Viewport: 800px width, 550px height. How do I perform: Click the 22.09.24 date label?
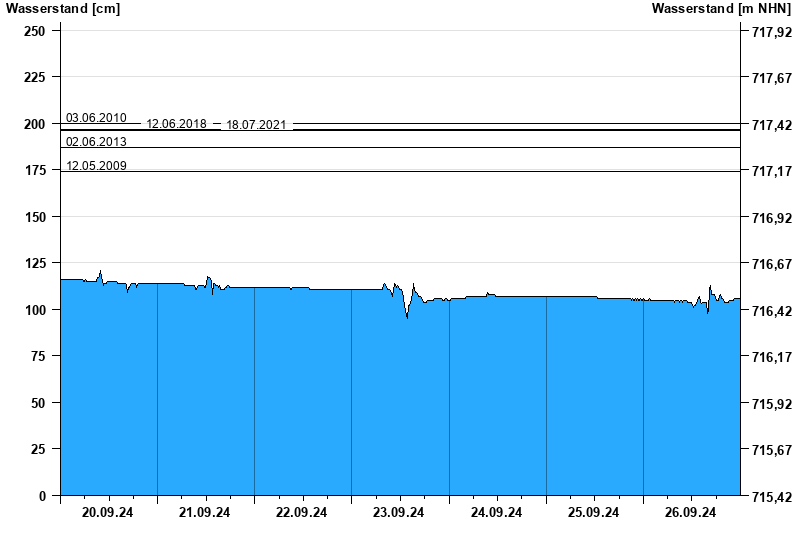click(x=301, y=512)
